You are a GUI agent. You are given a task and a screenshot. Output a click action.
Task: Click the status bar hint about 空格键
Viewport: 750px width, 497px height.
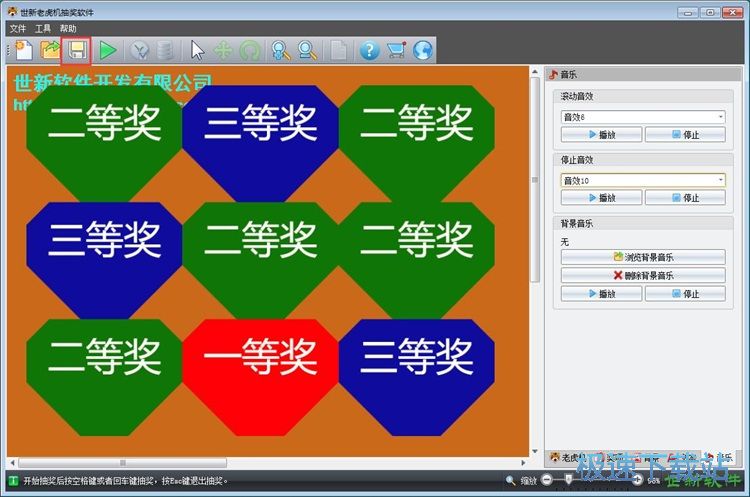126,480
